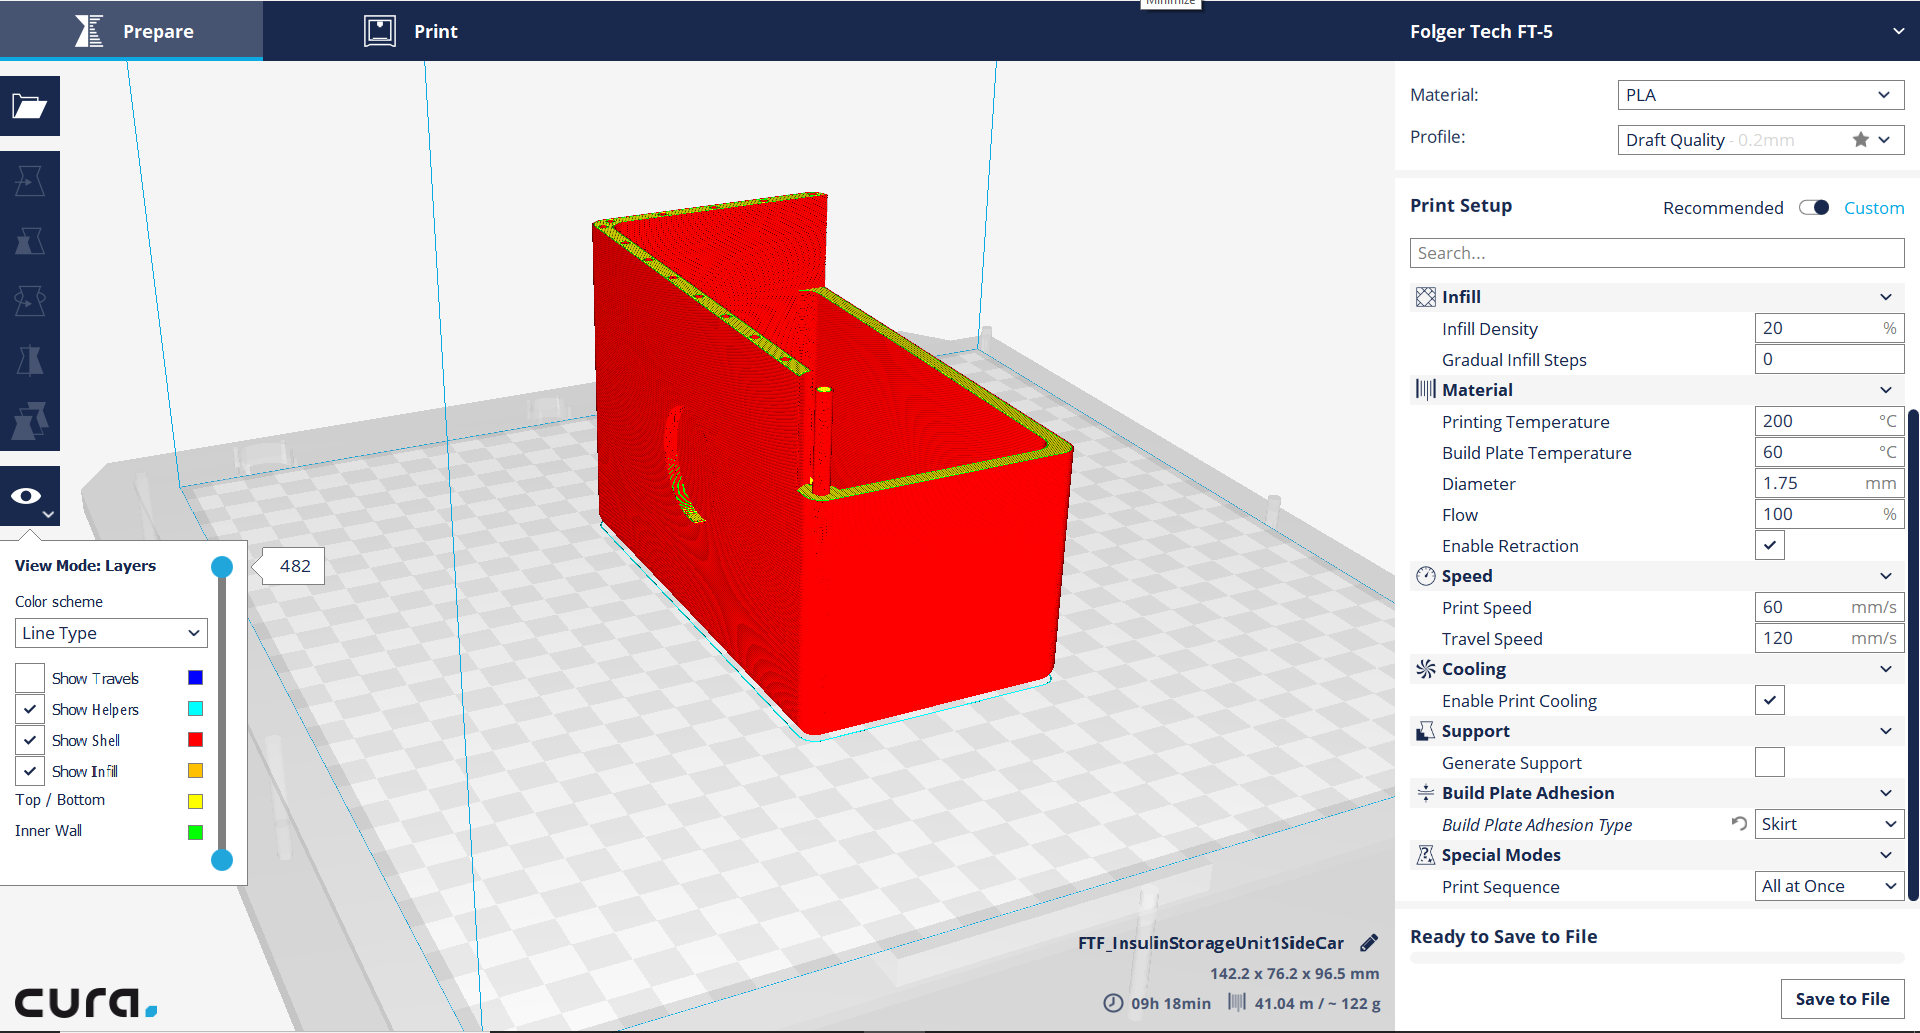Click the filament usage spool icon
The image size is (1920, 1033).
pos(1237,1002)
